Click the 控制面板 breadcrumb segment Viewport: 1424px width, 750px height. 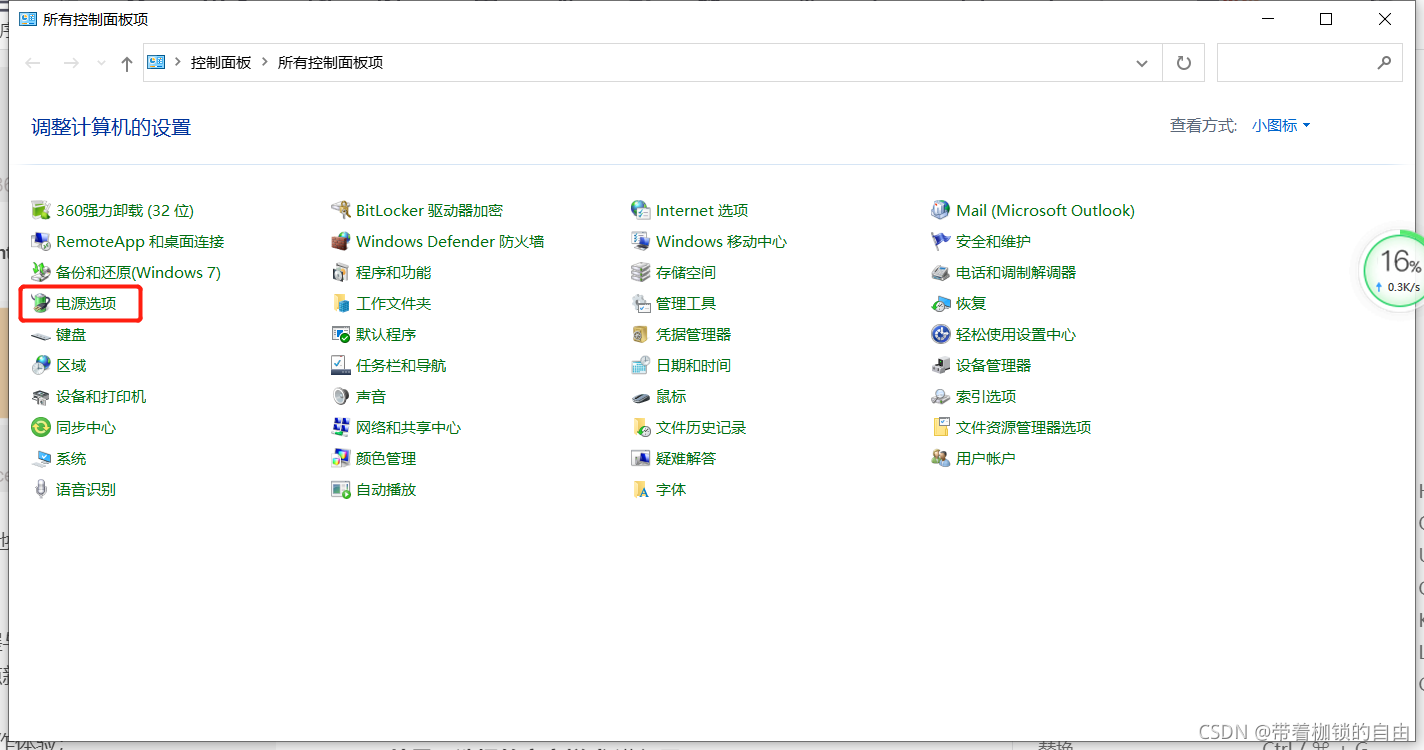pos(221,62)
